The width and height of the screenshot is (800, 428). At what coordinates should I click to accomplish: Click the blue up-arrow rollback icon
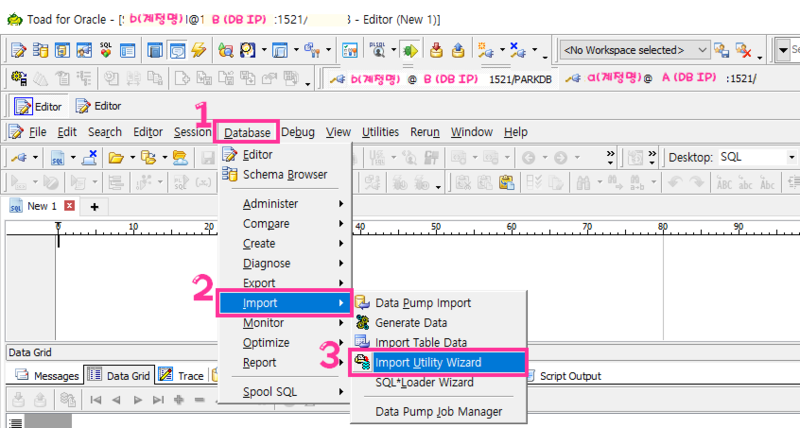(458, 50)
